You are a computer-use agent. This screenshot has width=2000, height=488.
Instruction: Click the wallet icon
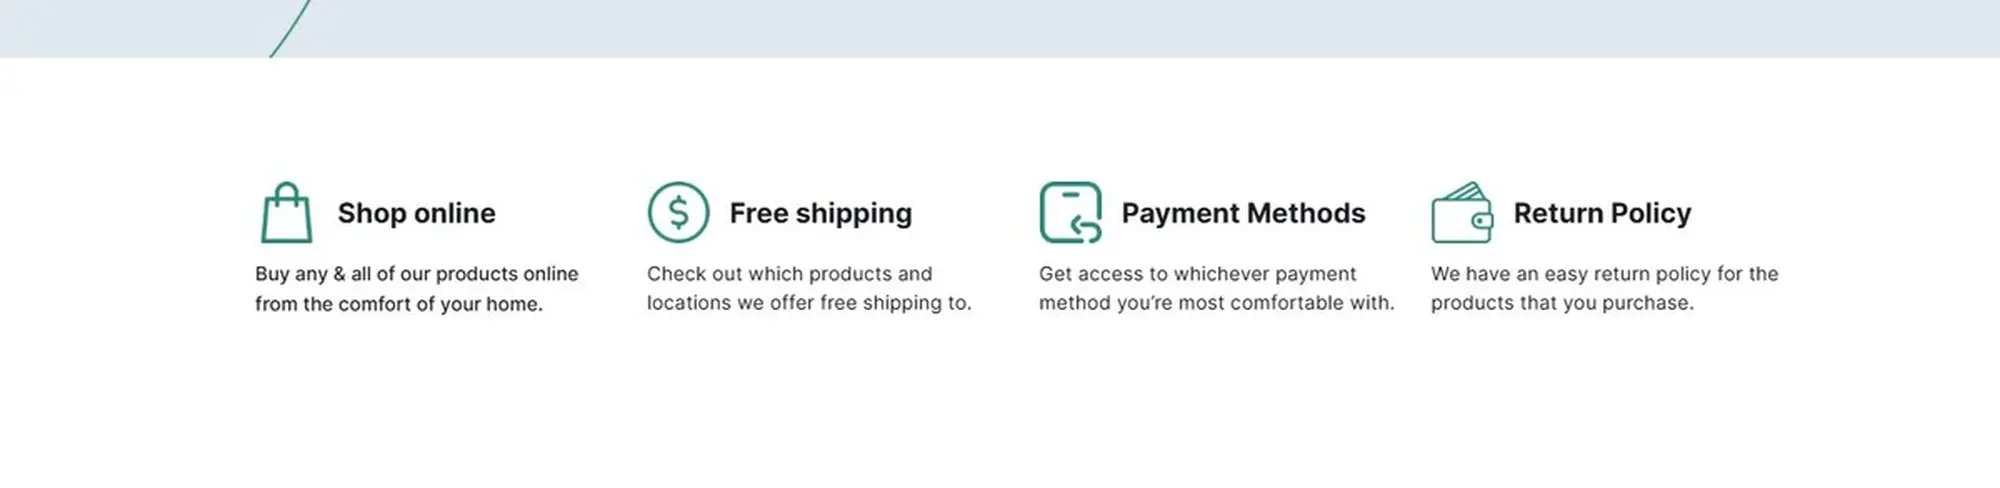point(1462,212)
